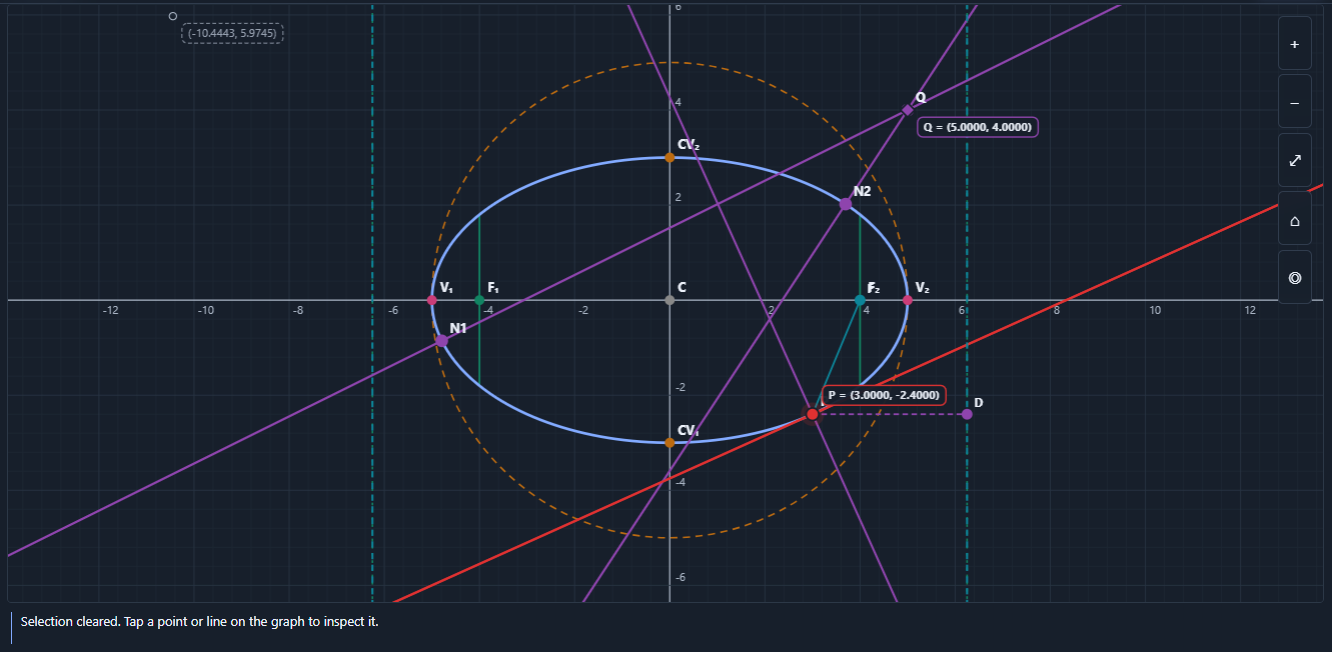
Task: Click x-axis tick label 8
Action: pos(1057,311)
